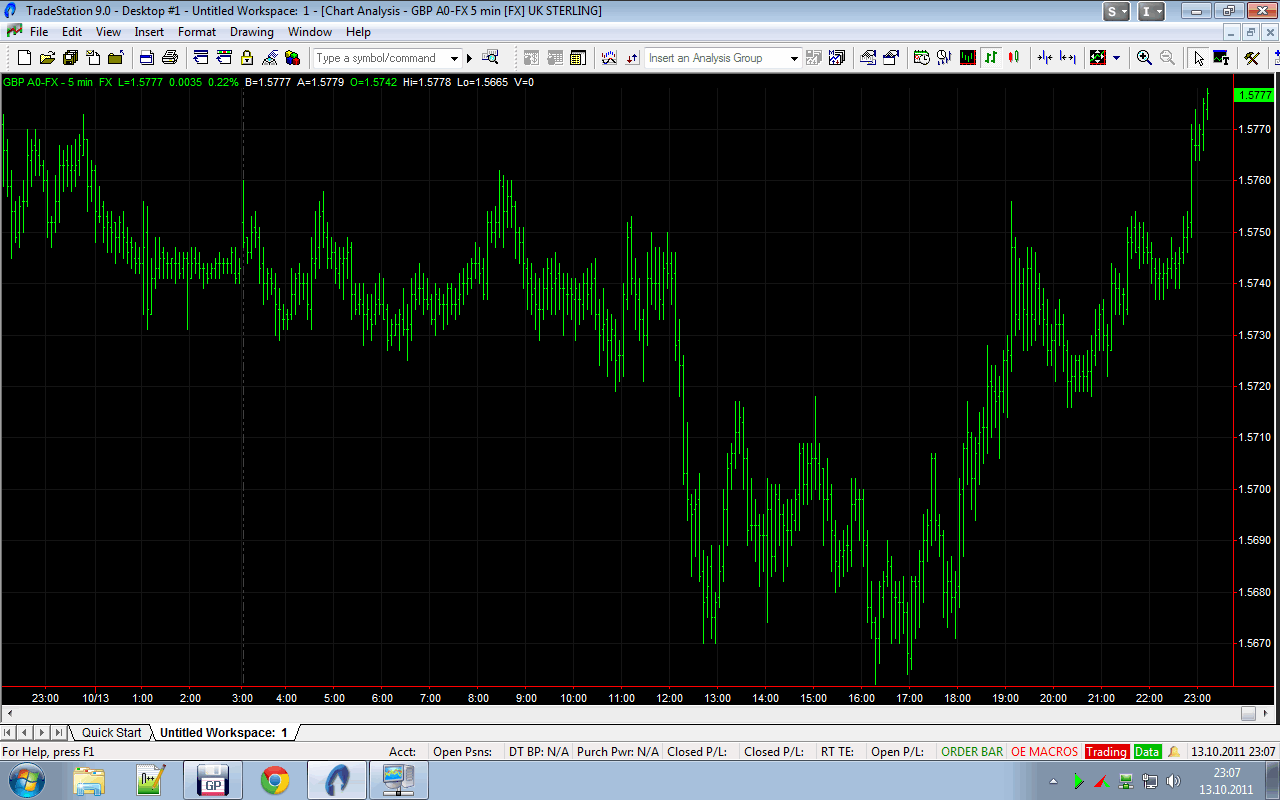Click the New Workspace icon
Screen dimensions: 1280x800
click(x=25, y=58)
